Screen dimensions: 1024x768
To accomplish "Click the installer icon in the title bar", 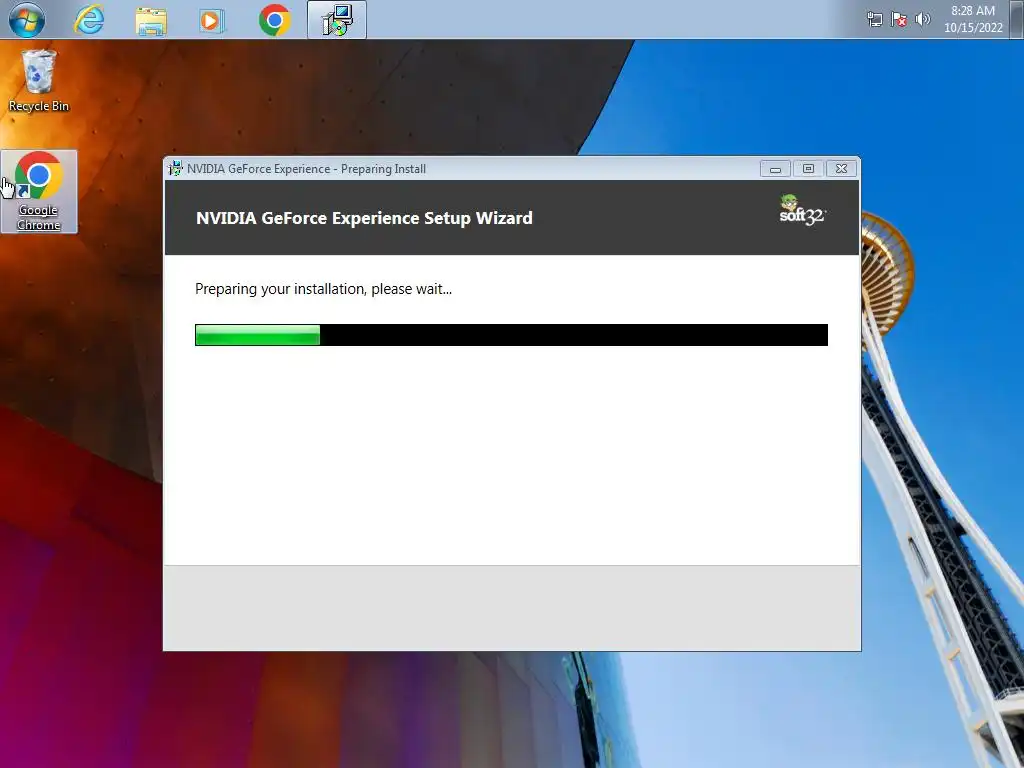I will tap(175, 168).
